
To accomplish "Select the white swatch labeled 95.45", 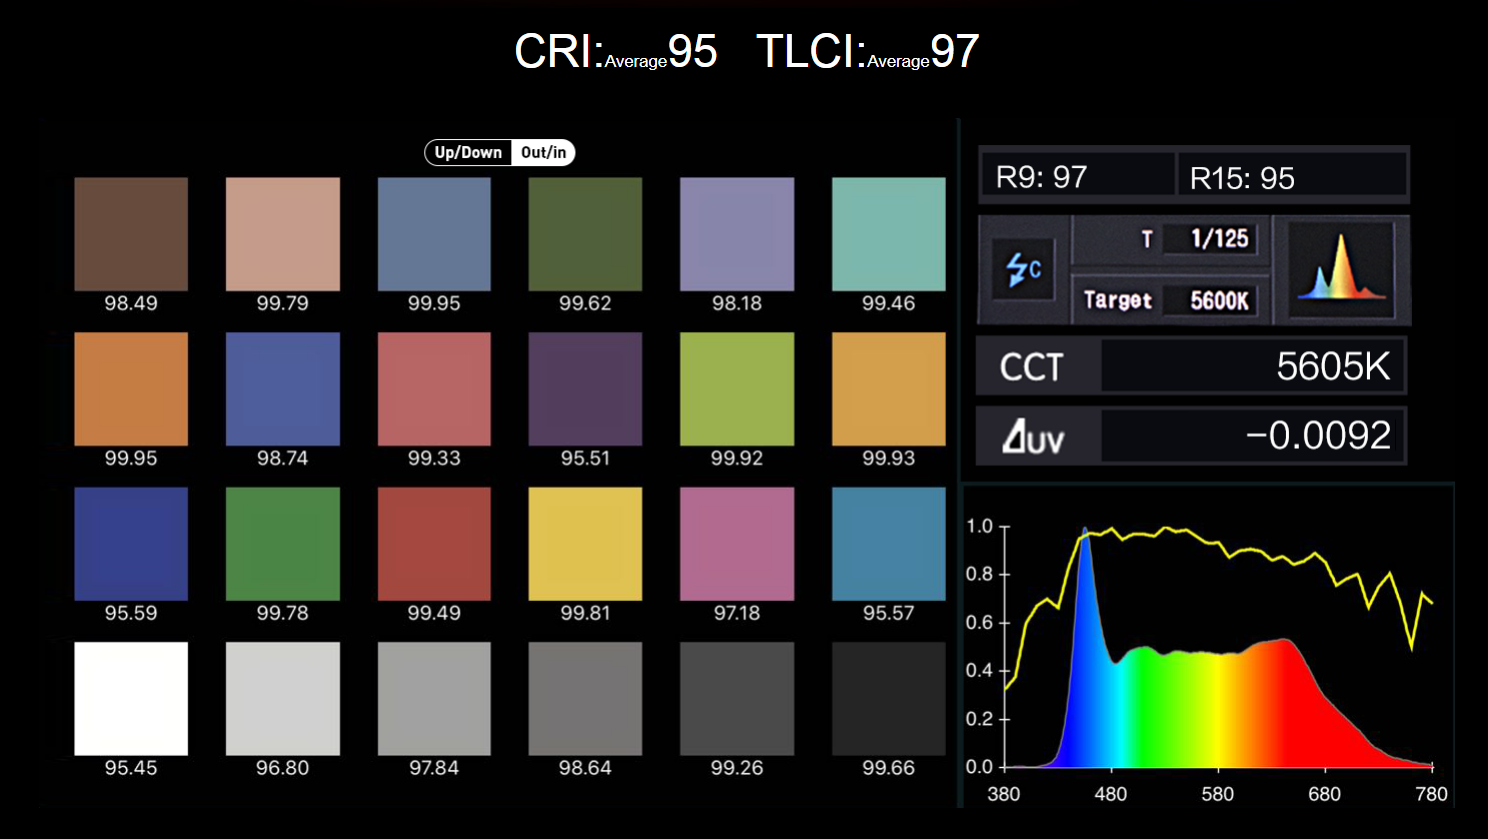I will (131, 699).
